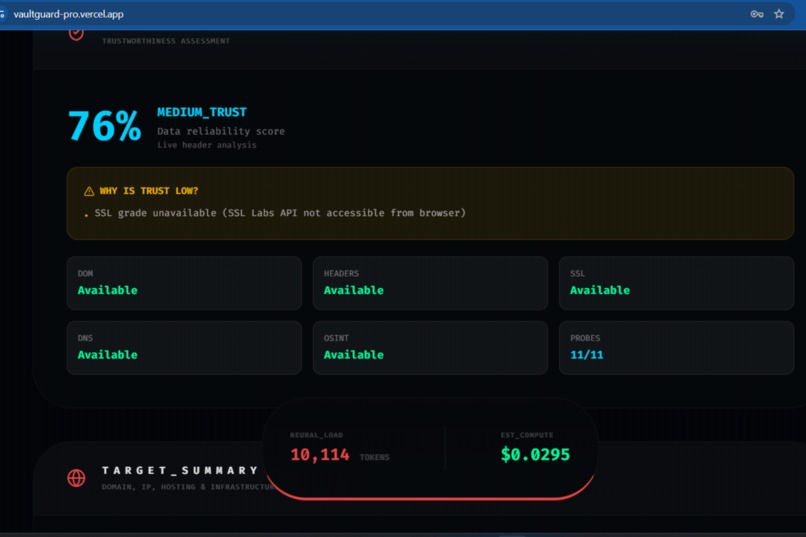Viewport: 806px width, 537px height.
Task: Click the SSL grade unavailable message
Action: coord(280,213)
